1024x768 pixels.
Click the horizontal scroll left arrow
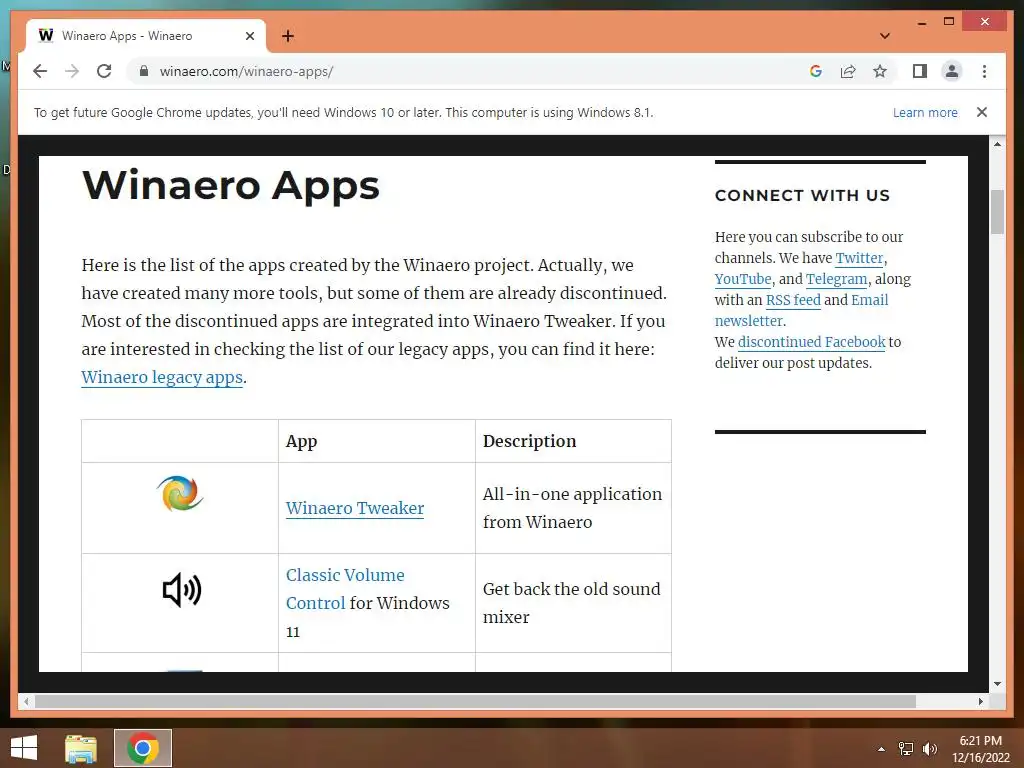pyautogui.click(x=26, y=701)
